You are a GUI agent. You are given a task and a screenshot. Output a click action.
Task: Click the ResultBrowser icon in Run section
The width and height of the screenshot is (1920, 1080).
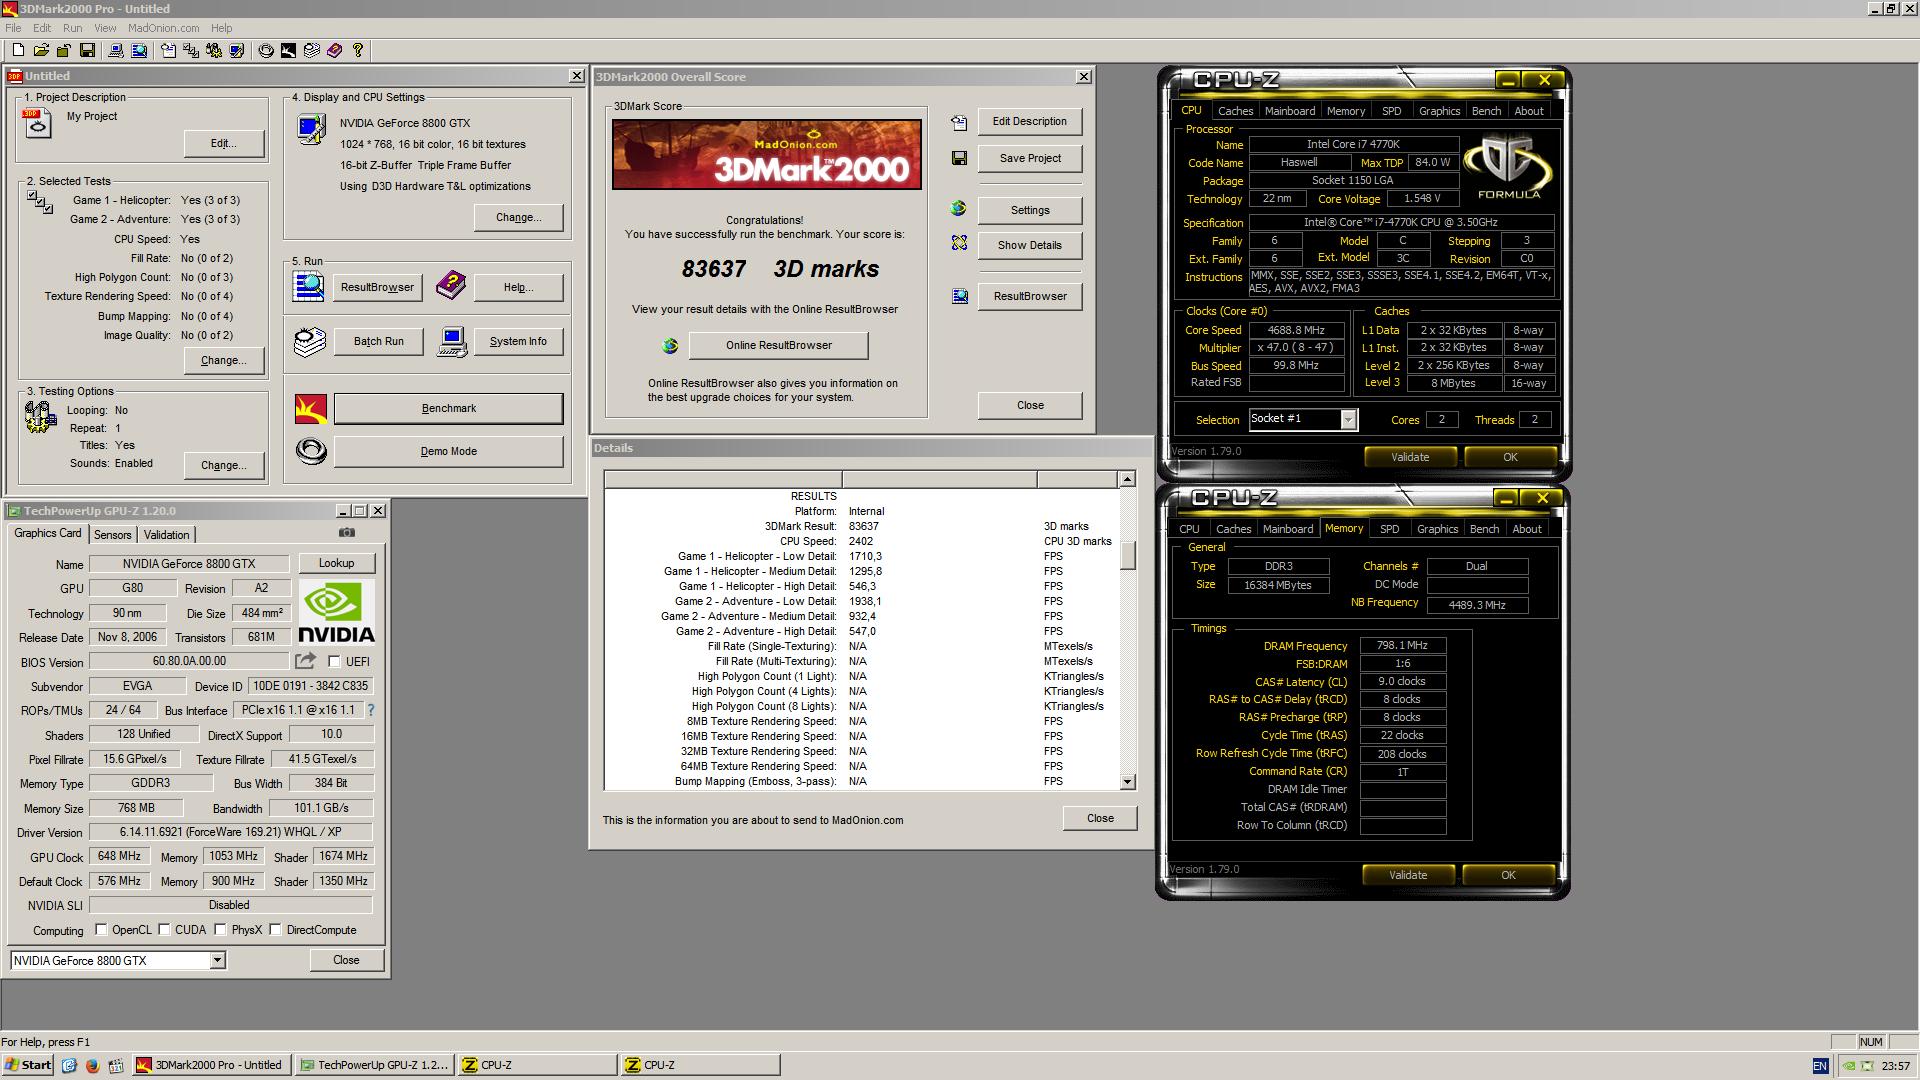pyautogui.click(x=308, y=287)
